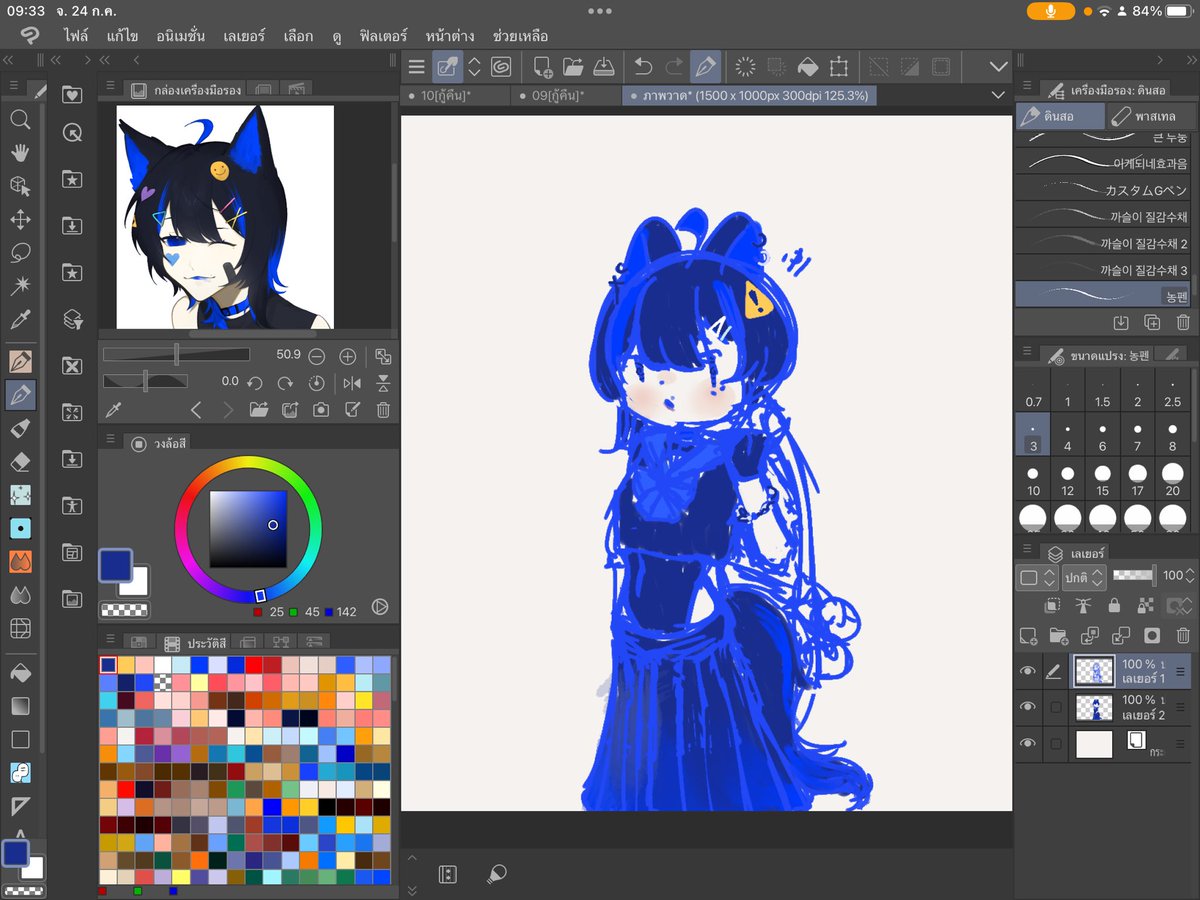
Task: Click the camera import icon in Sub View
Action: coord(321,409)
